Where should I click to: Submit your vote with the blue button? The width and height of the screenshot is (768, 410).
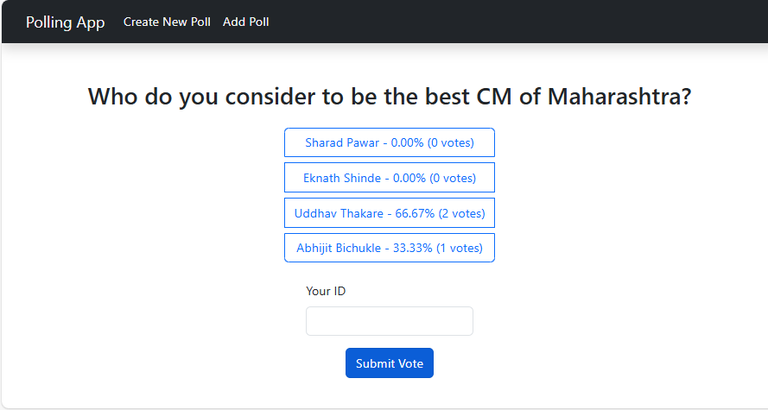389,363
